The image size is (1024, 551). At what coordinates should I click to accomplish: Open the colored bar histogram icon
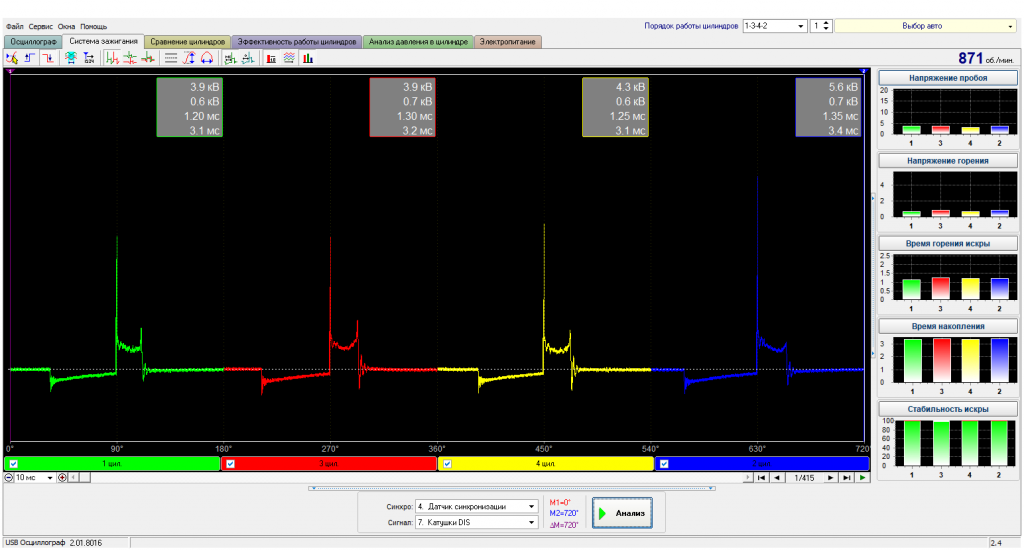point(308,58)
